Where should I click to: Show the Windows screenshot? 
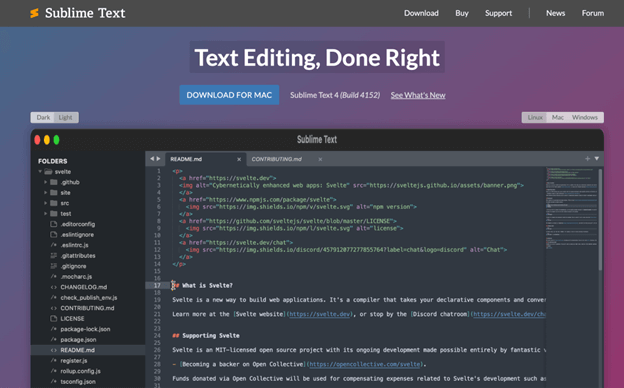(x=585, y=117)
